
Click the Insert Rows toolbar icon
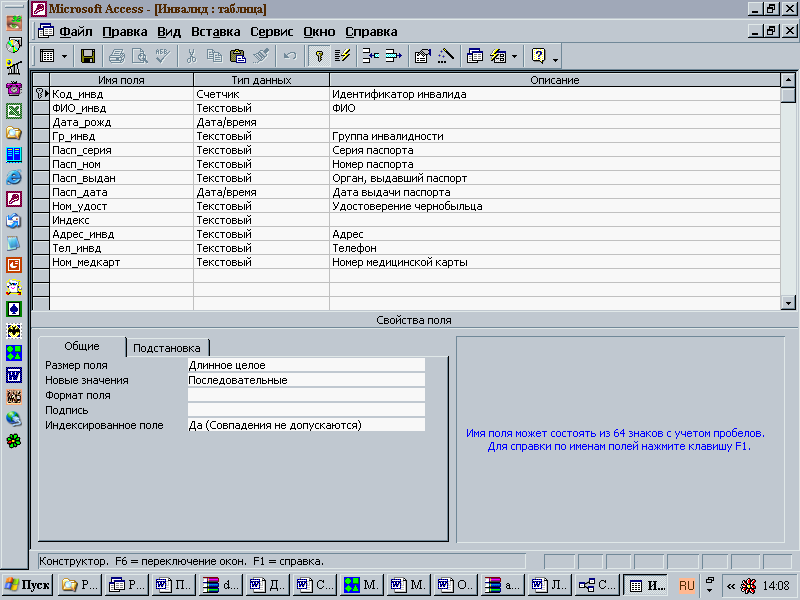[370, 56]
